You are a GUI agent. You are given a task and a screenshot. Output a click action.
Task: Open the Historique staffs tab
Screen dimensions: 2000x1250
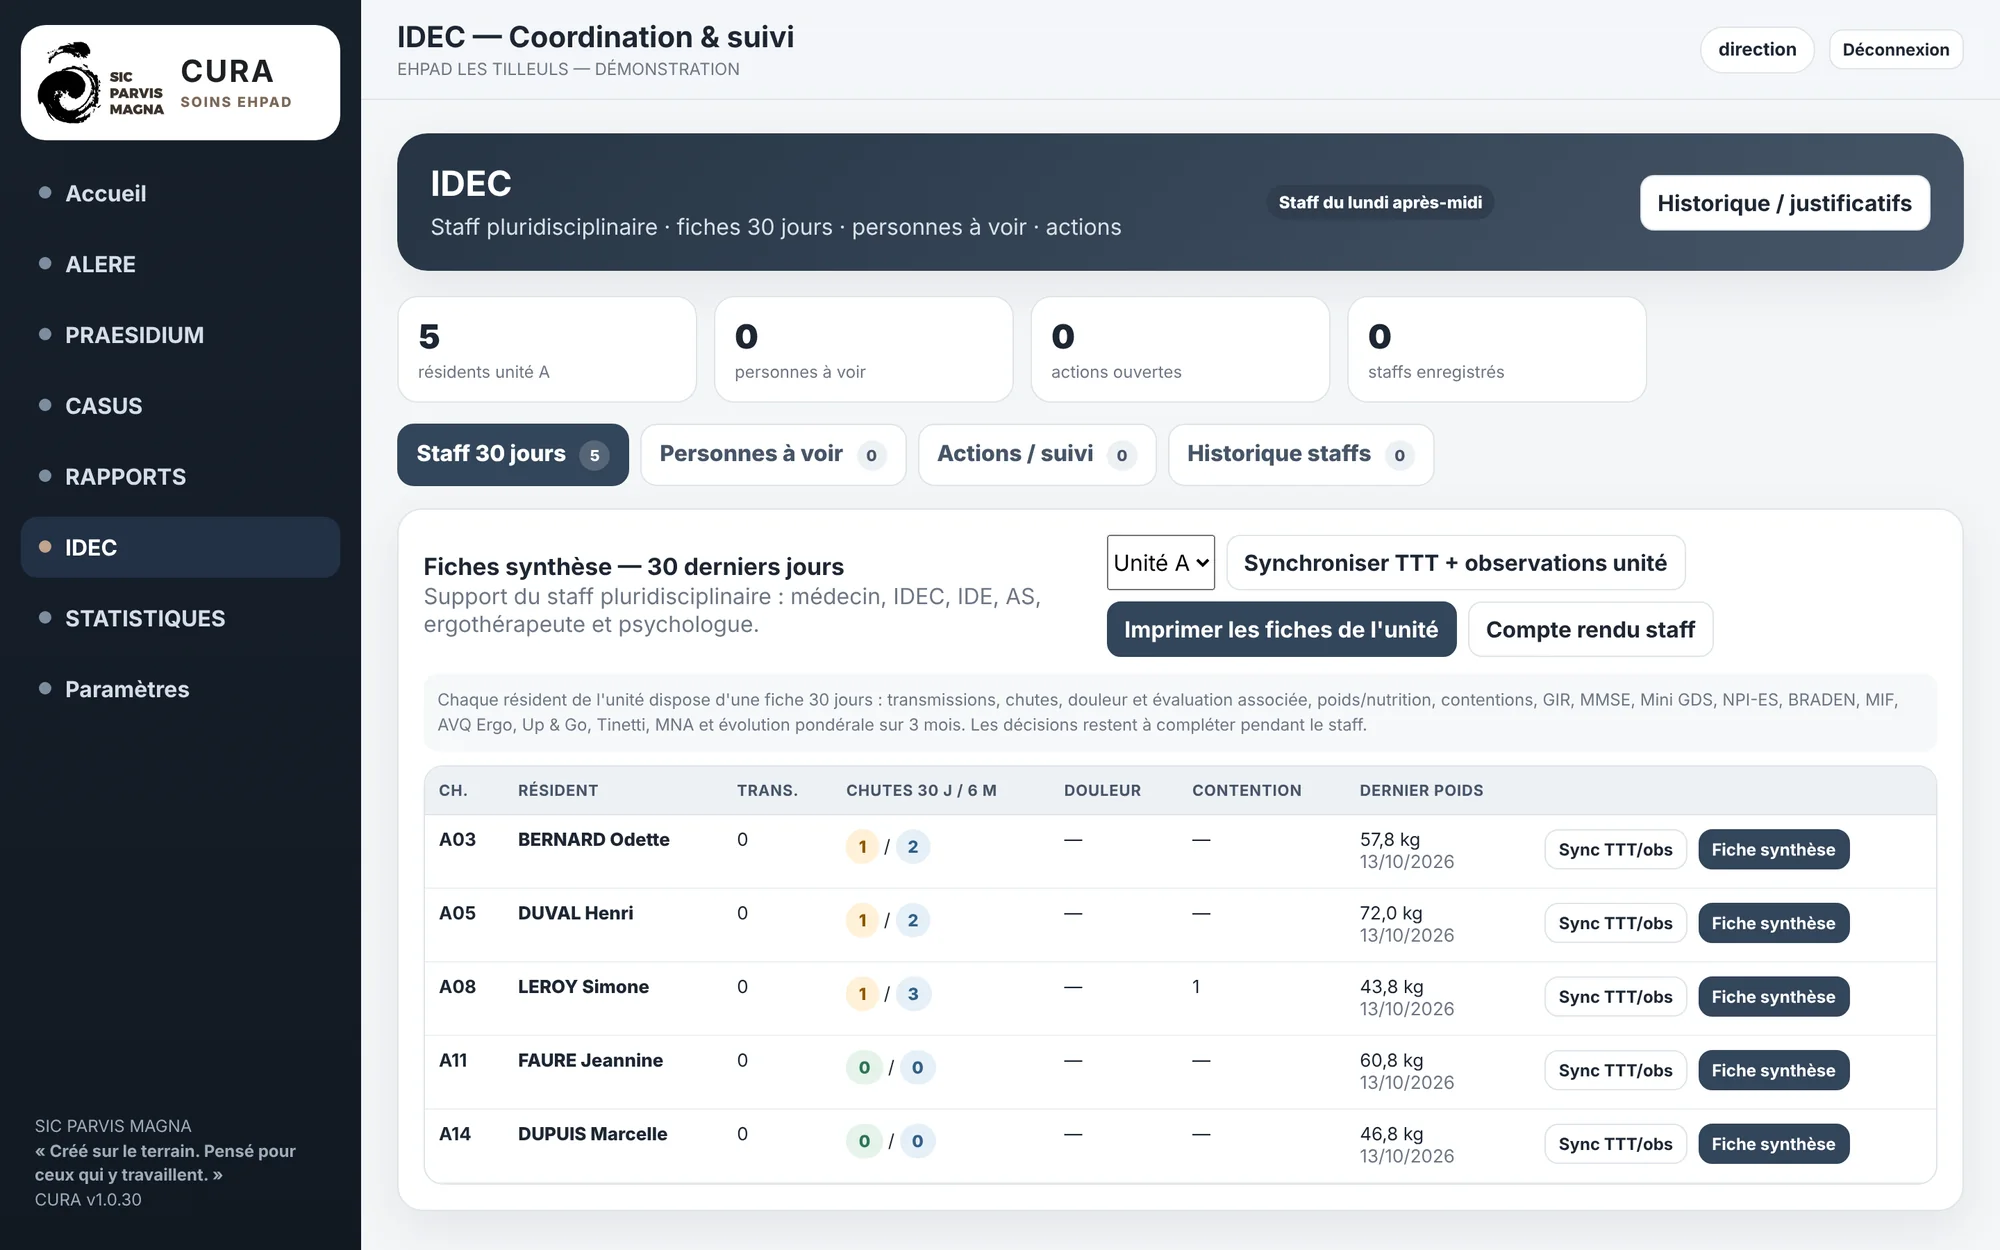(x=1301, y=455)
